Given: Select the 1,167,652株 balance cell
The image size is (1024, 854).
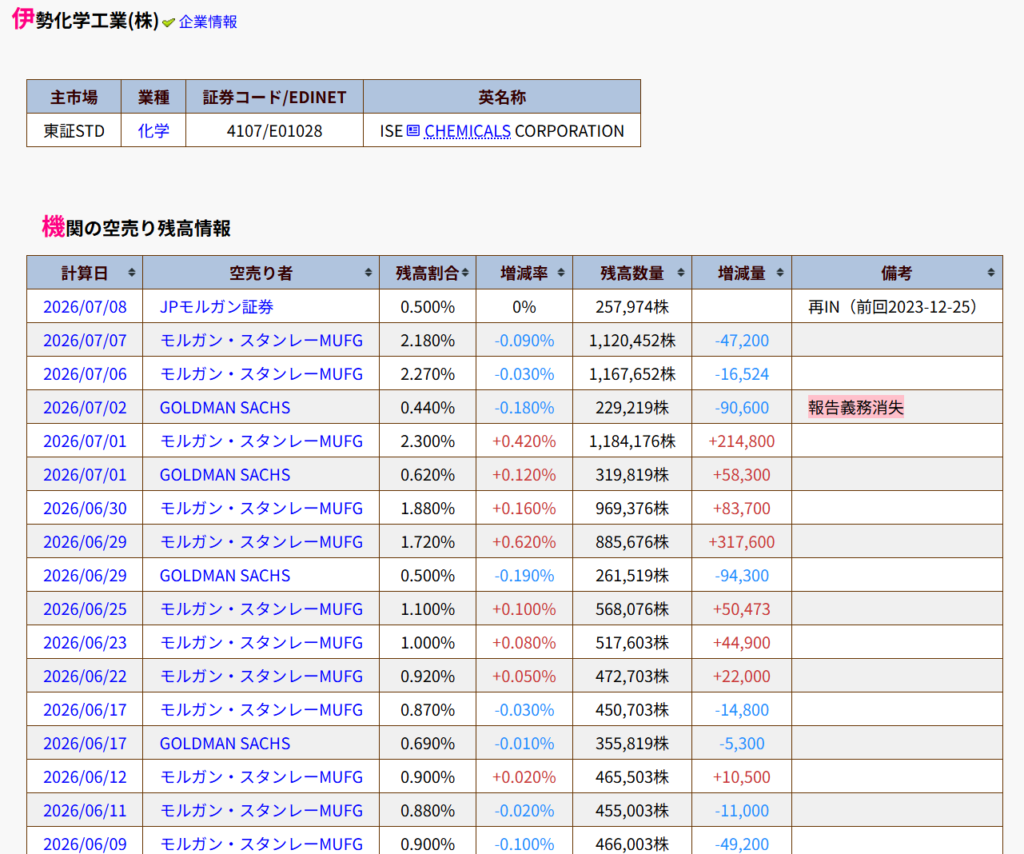Looking at the screenshot, I should [x=632, y=374].
